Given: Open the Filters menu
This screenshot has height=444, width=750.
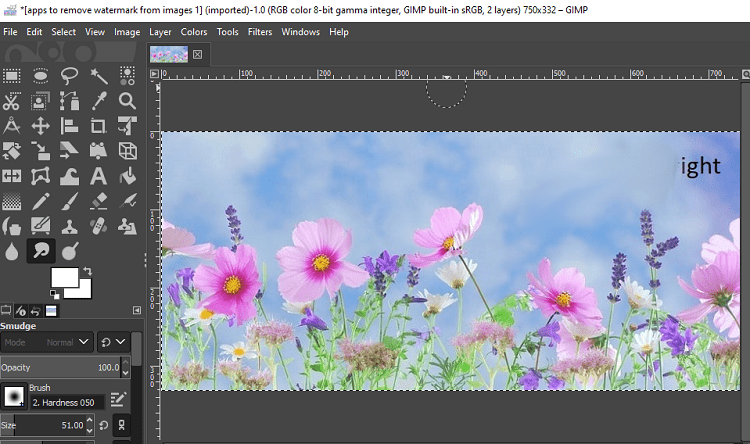Looking at the screenshot, I should [260, 32].
